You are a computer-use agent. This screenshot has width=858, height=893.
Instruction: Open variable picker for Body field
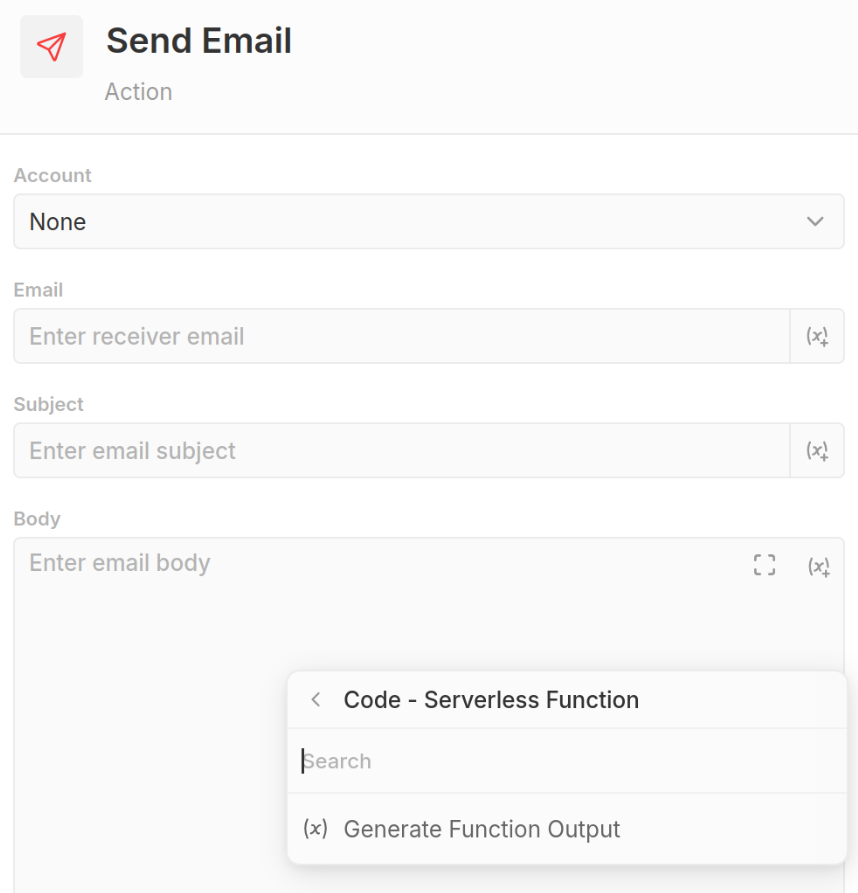click(x=818, y=566)
